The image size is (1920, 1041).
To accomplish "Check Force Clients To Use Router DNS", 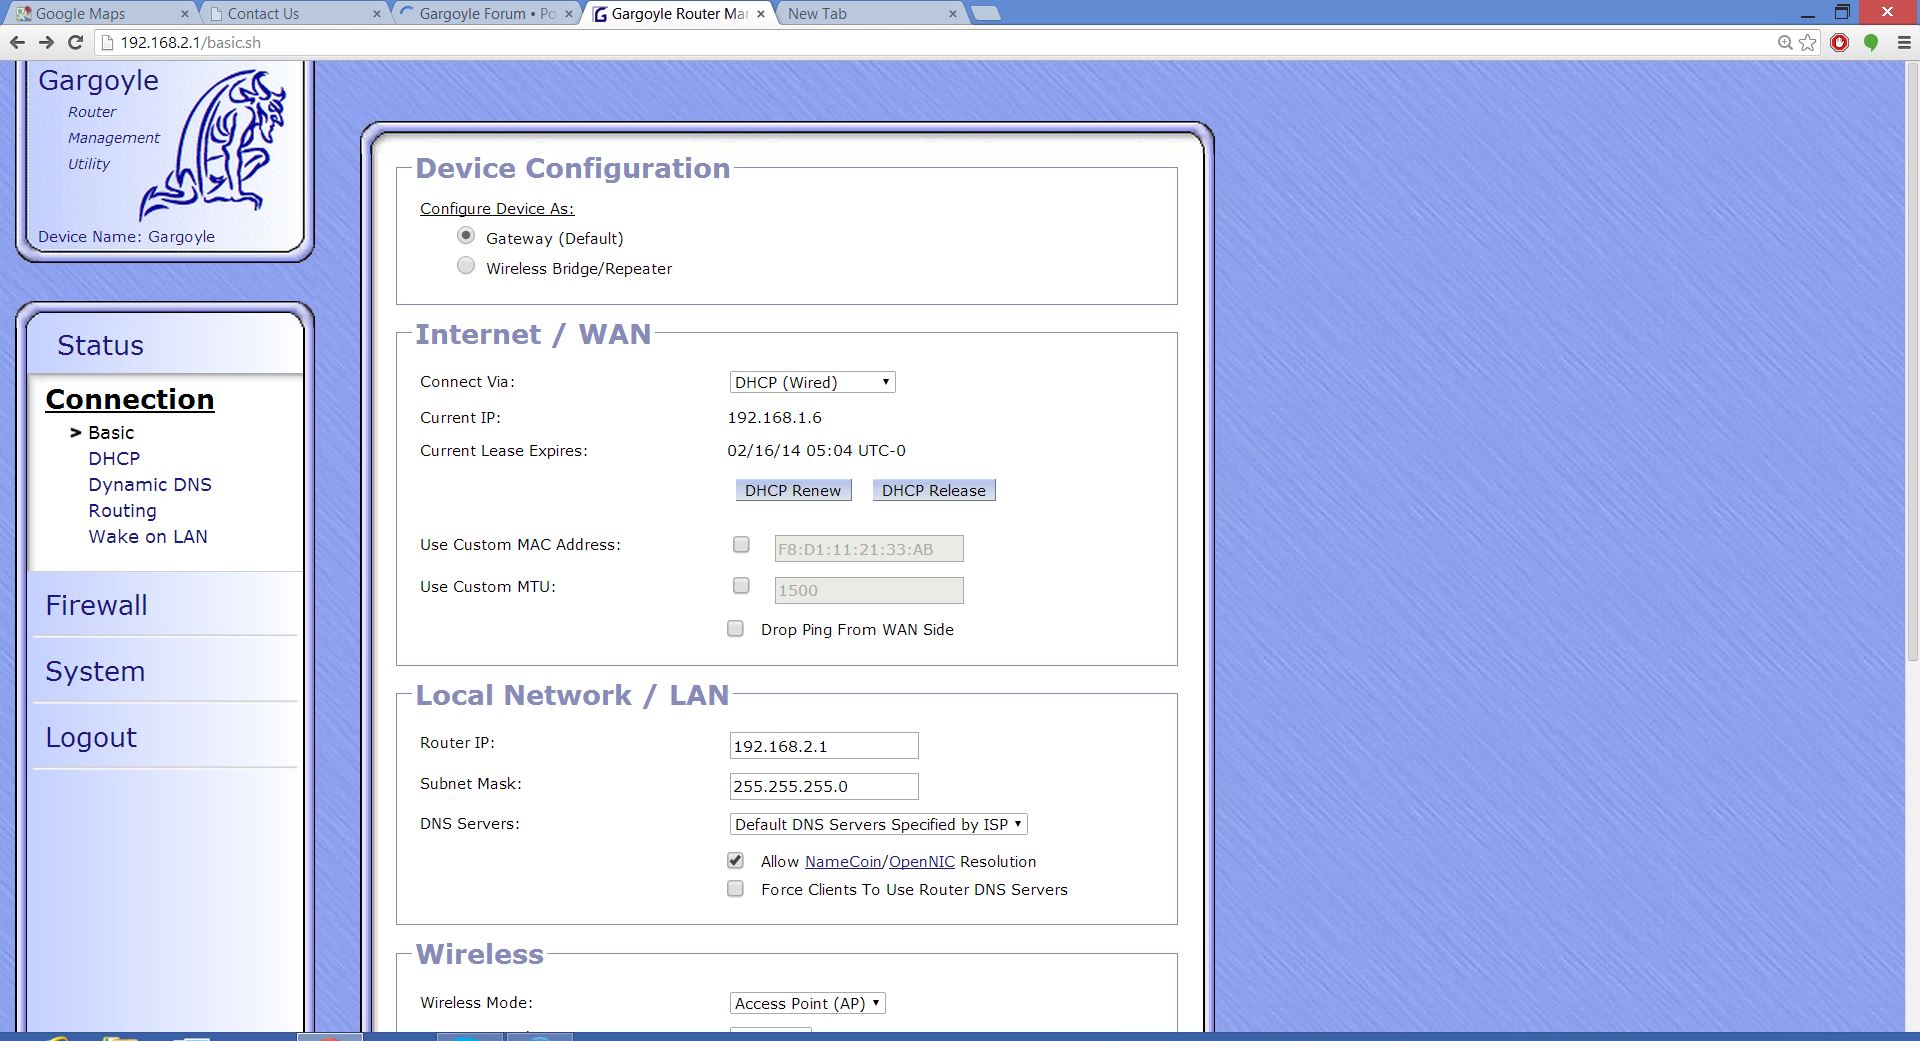I will [735, 888].
